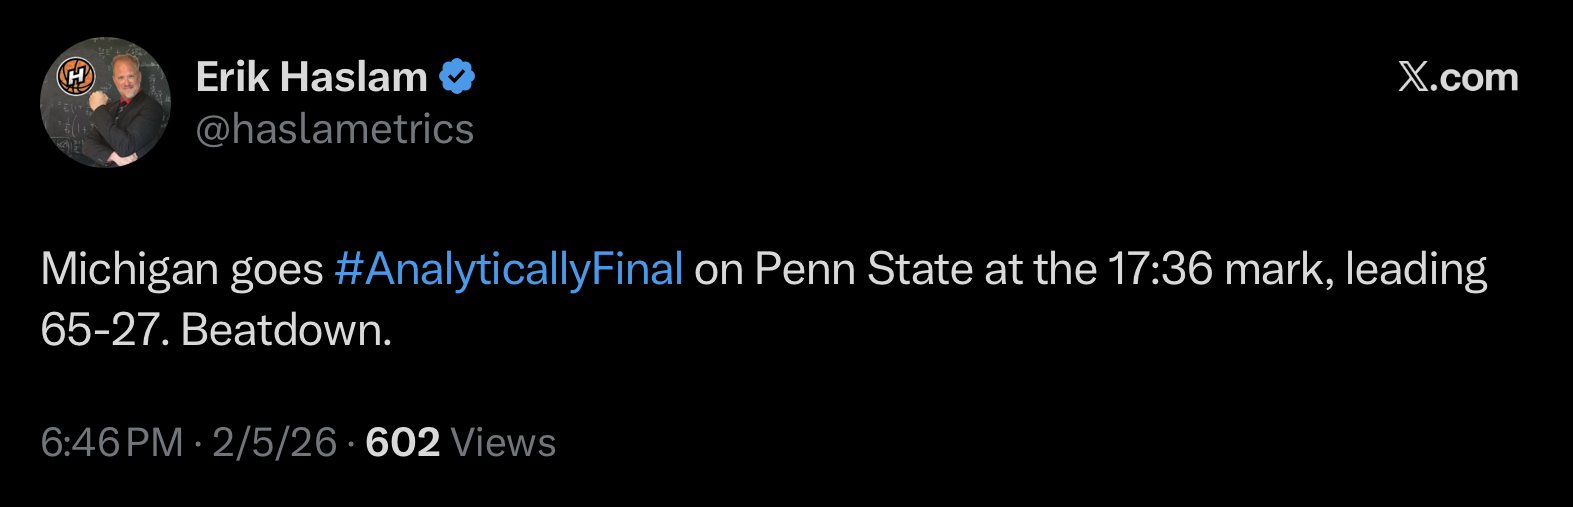Click the 65-27 score
1573x507 pixels.
tap(100, 330)
